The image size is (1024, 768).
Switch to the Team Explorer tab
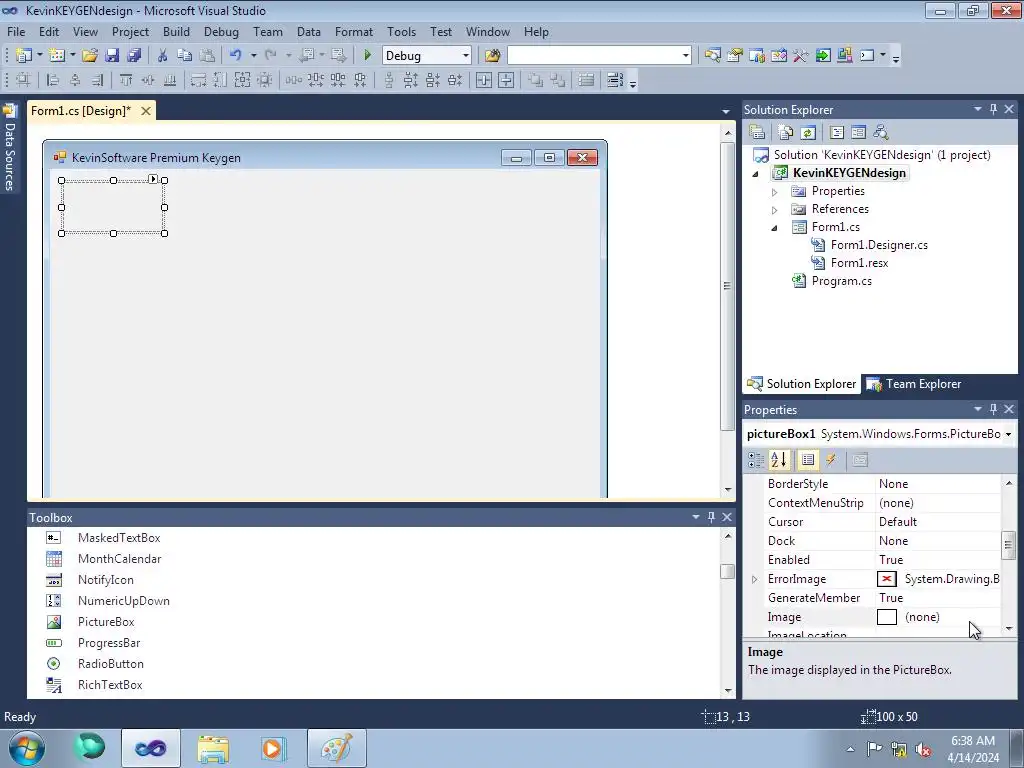point(914,384)
